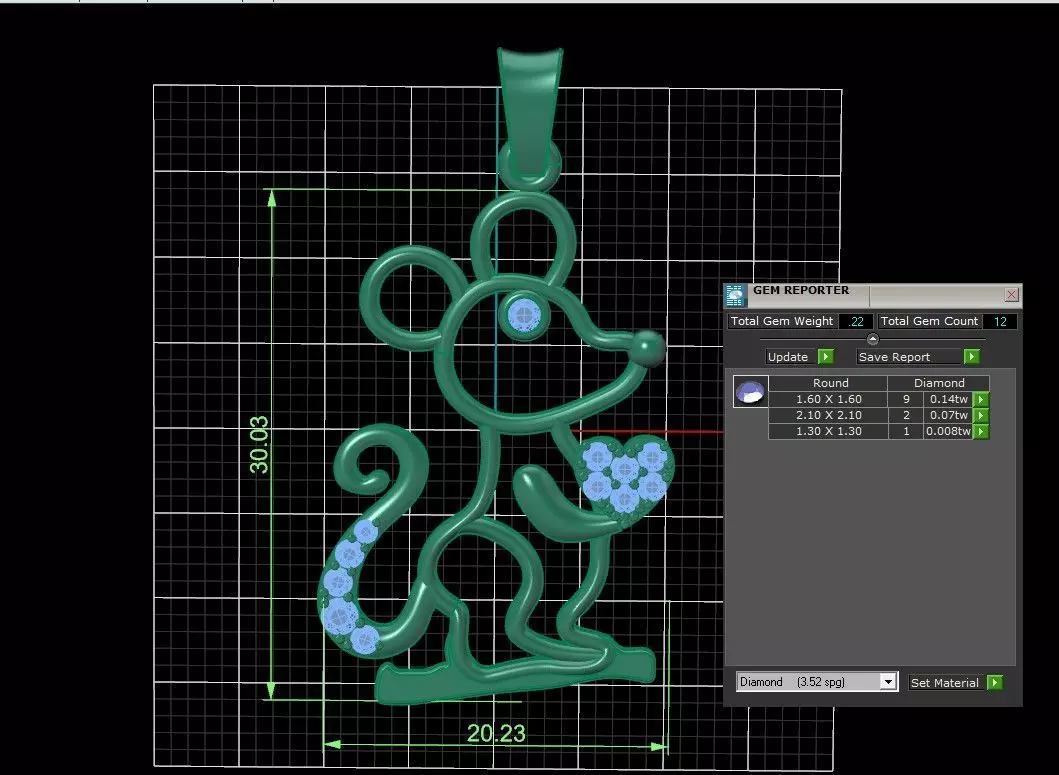Image resolution: width=1059 pixels, height=775 pixels.
Task: Click the green arrow beside Save Report
Action: click(971, 356)
